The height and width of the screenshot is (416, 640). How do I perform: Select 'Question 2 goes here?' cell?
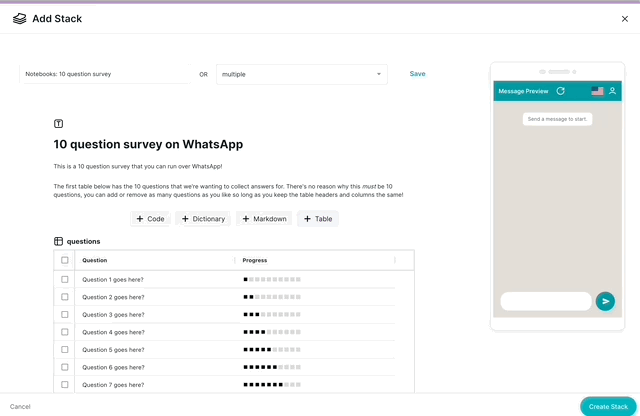pyautogui.click(x=113, y=297)
